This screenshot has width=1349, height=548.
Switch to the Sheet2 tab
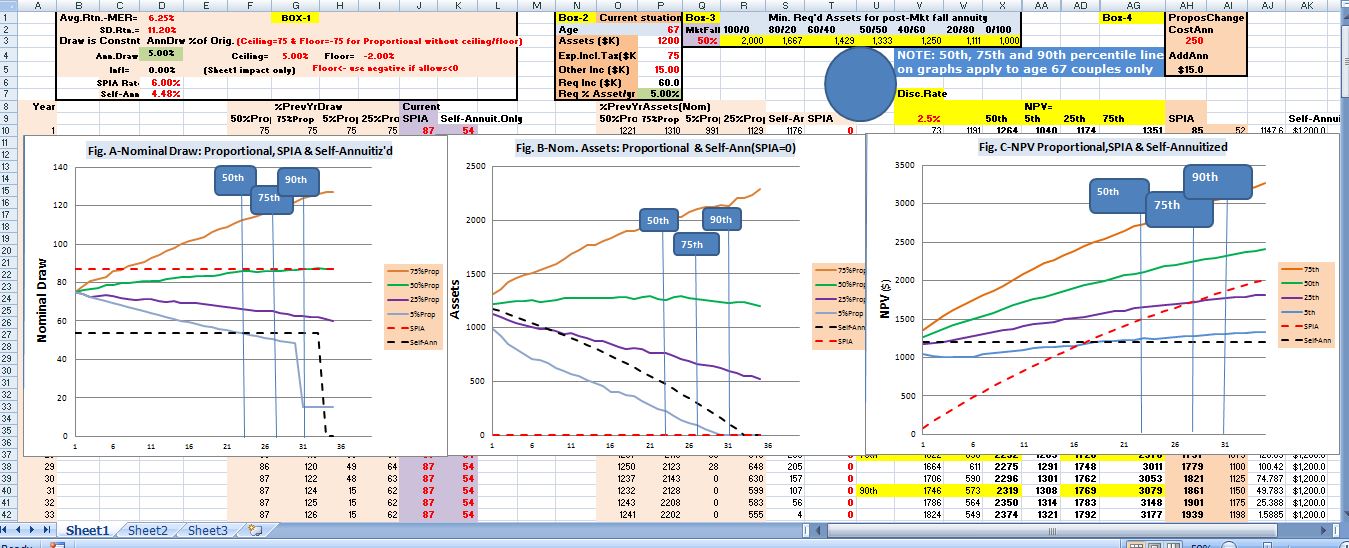click(x=147, y=530)
